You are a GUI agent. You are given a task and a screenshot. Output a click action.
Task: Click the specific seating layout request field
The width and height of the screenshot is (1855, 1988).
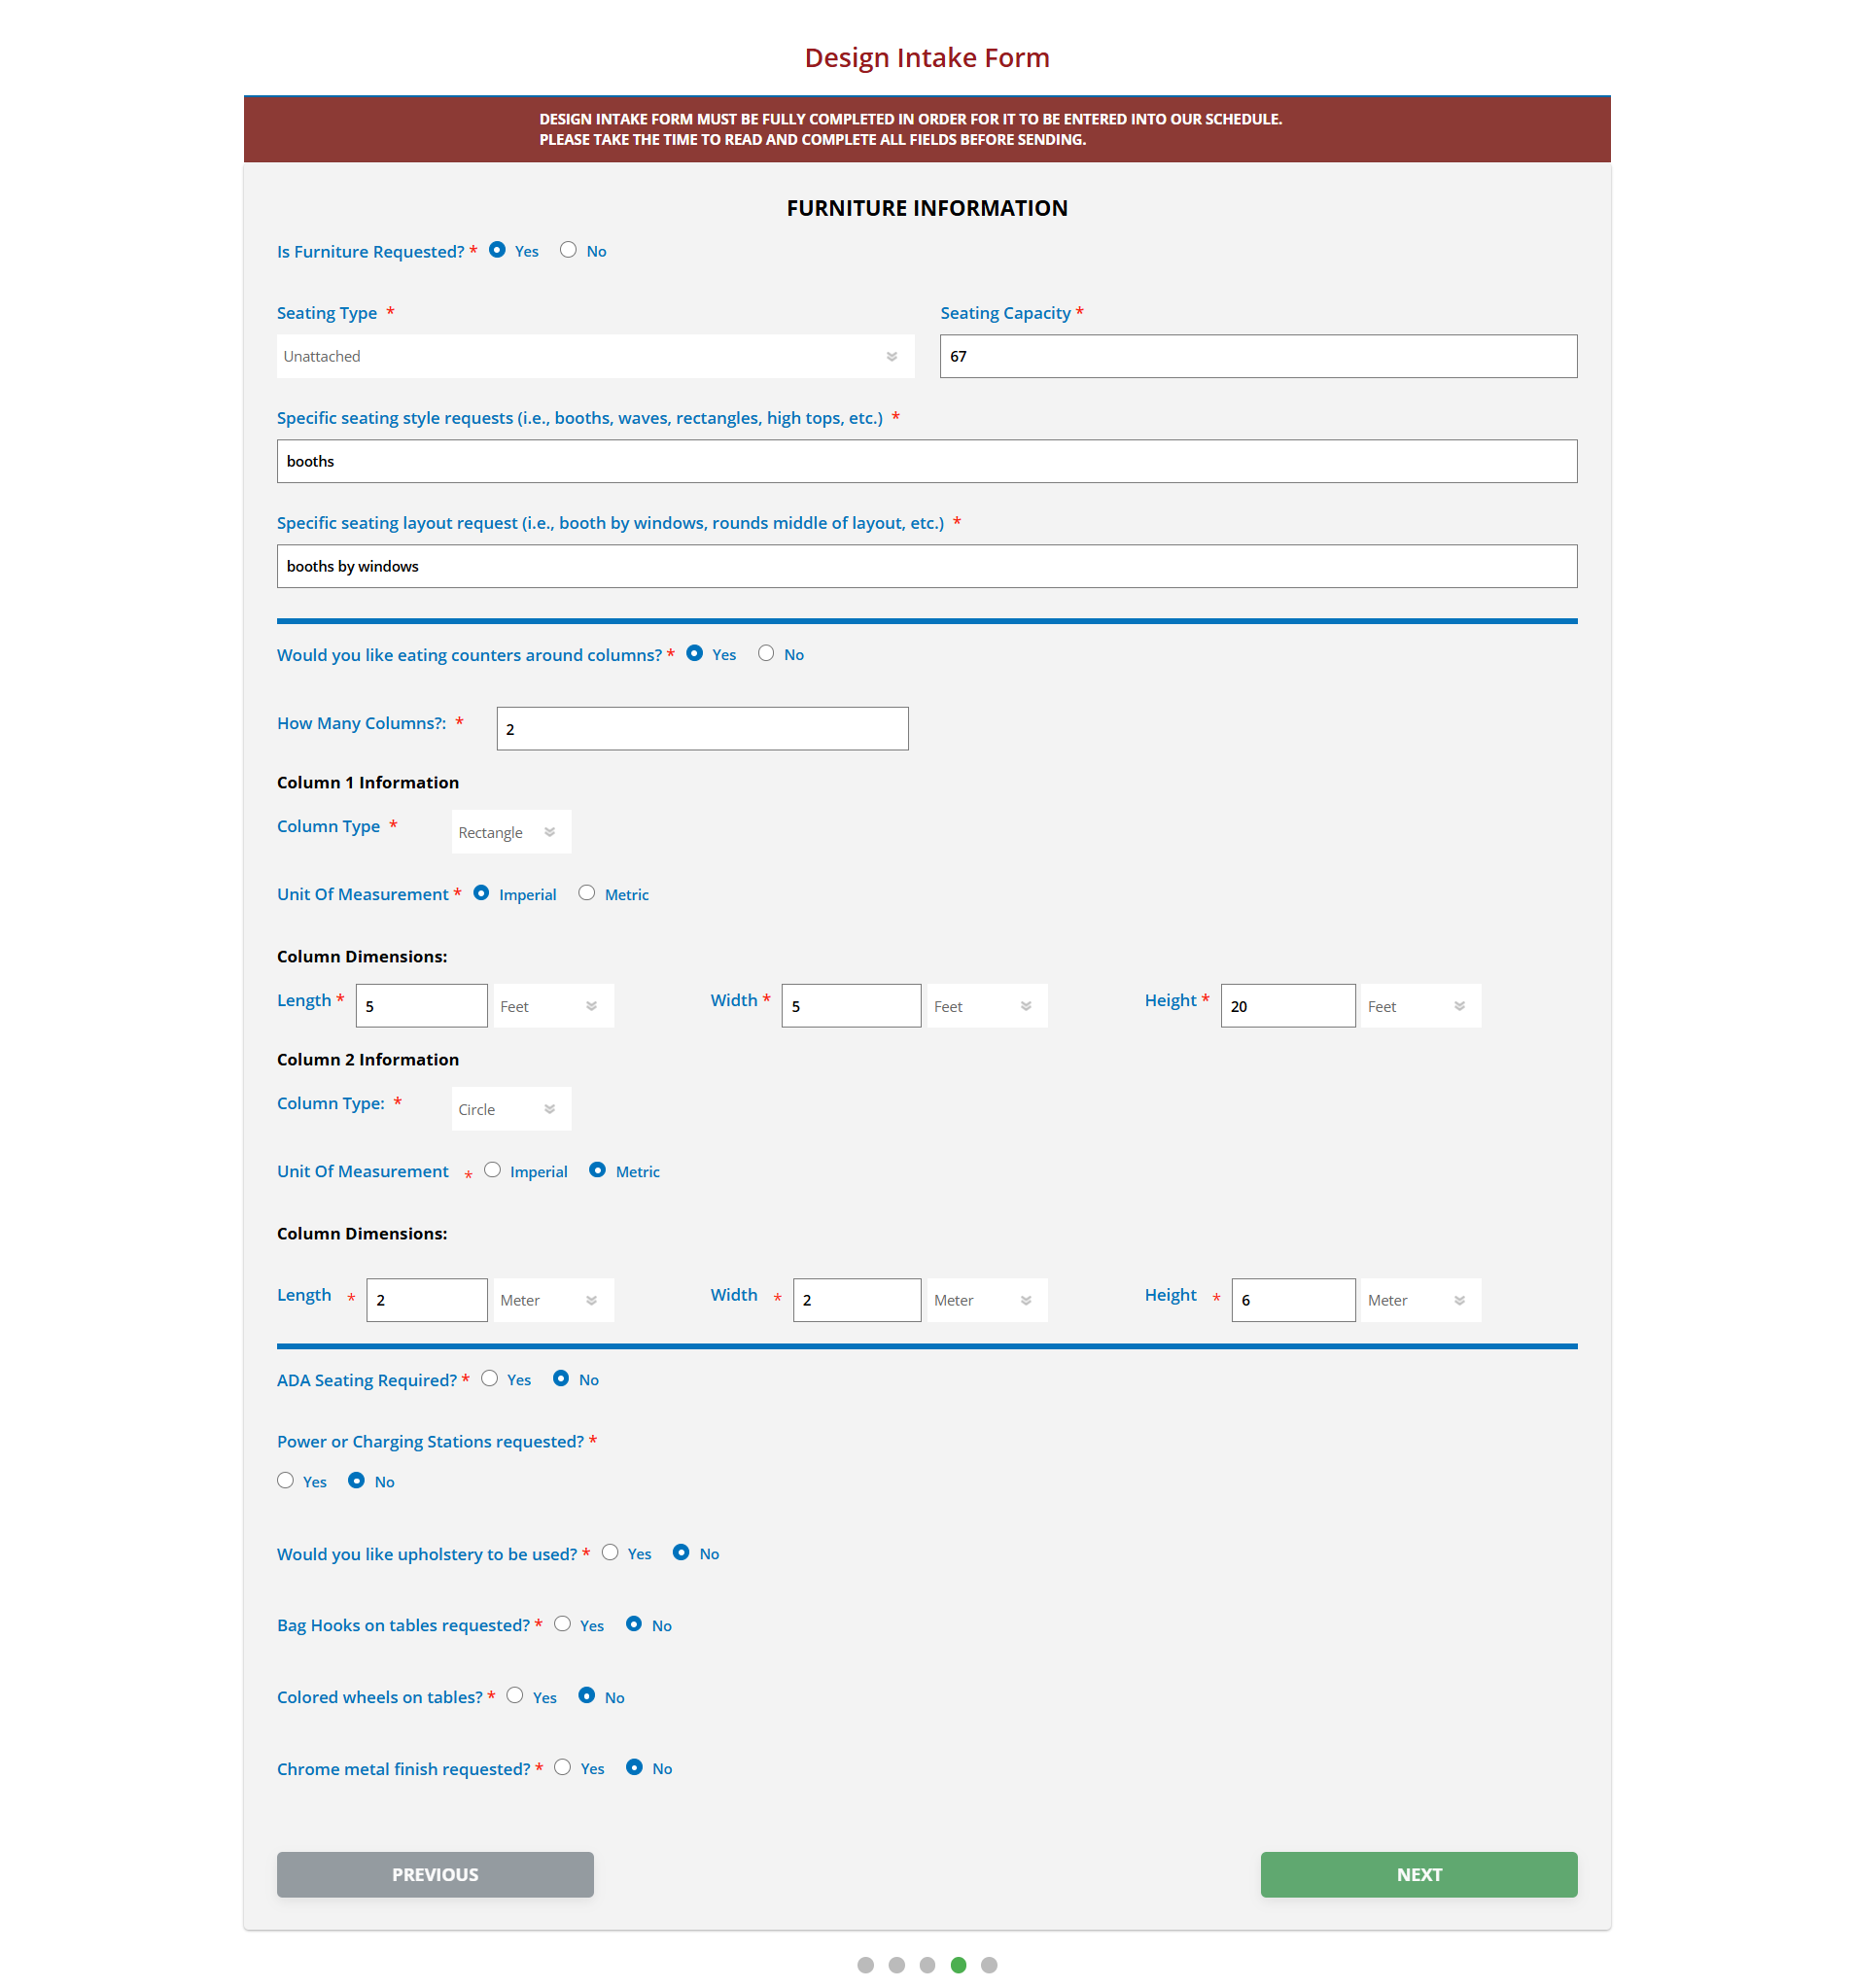pos(927,566)
